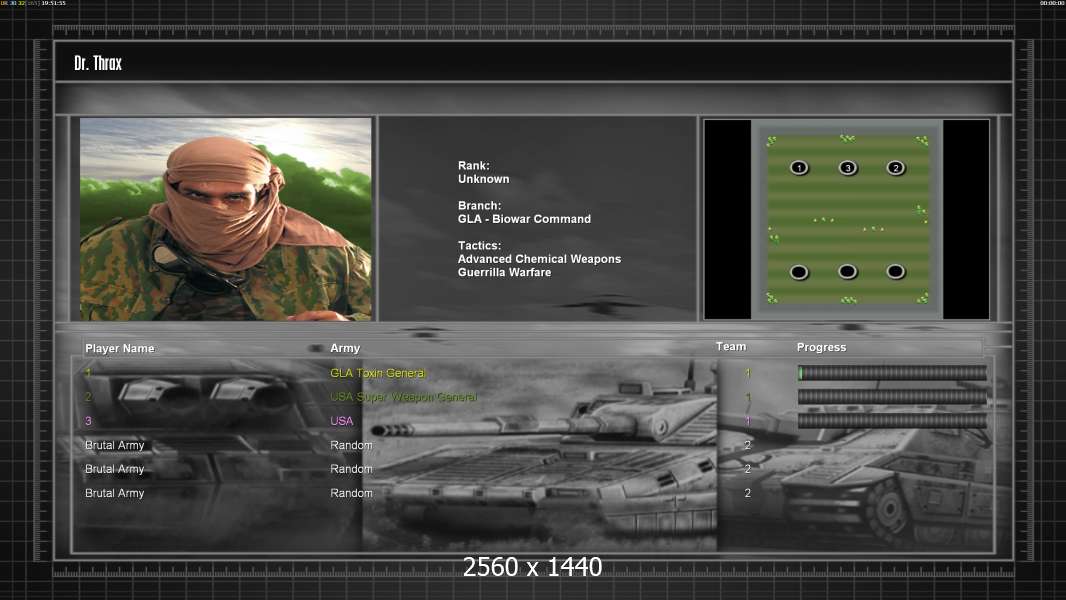Click the first Brutal Army player name
The image size is (1066, 600).
coord(114,446)
